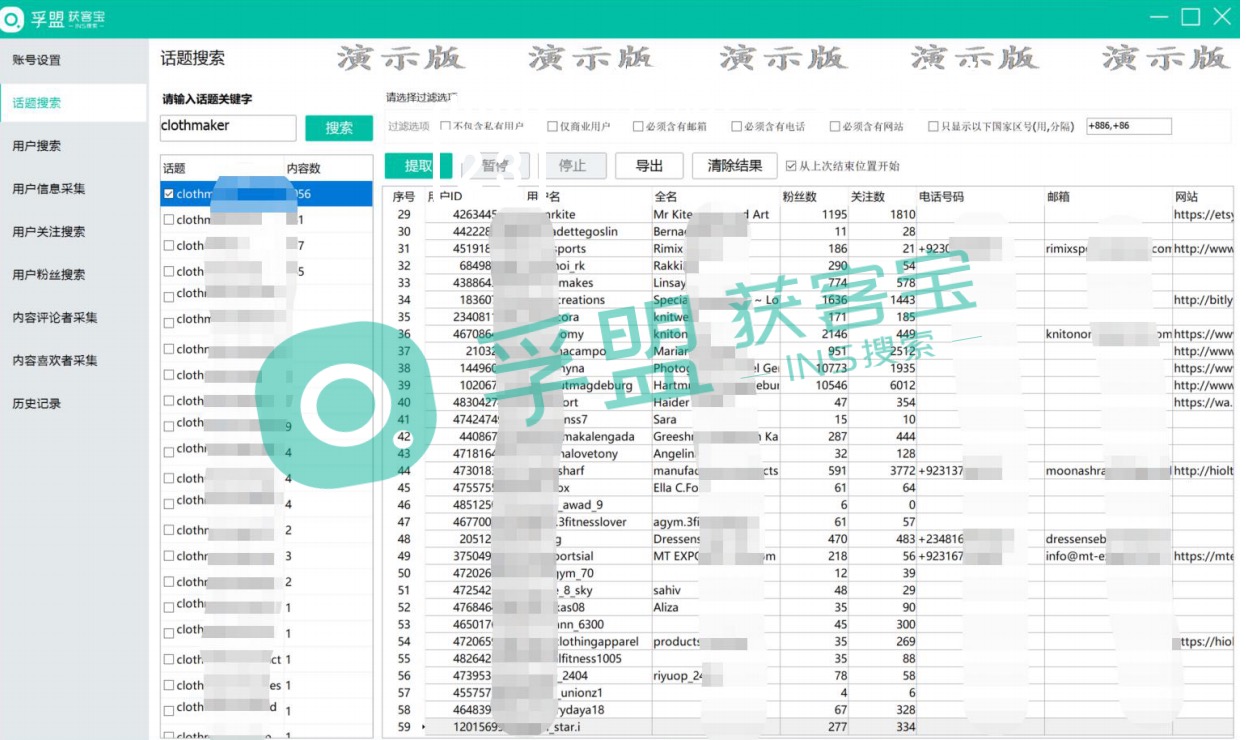Click the clothmaker keyword input field
1246x740 pixels.
(227, 127)
